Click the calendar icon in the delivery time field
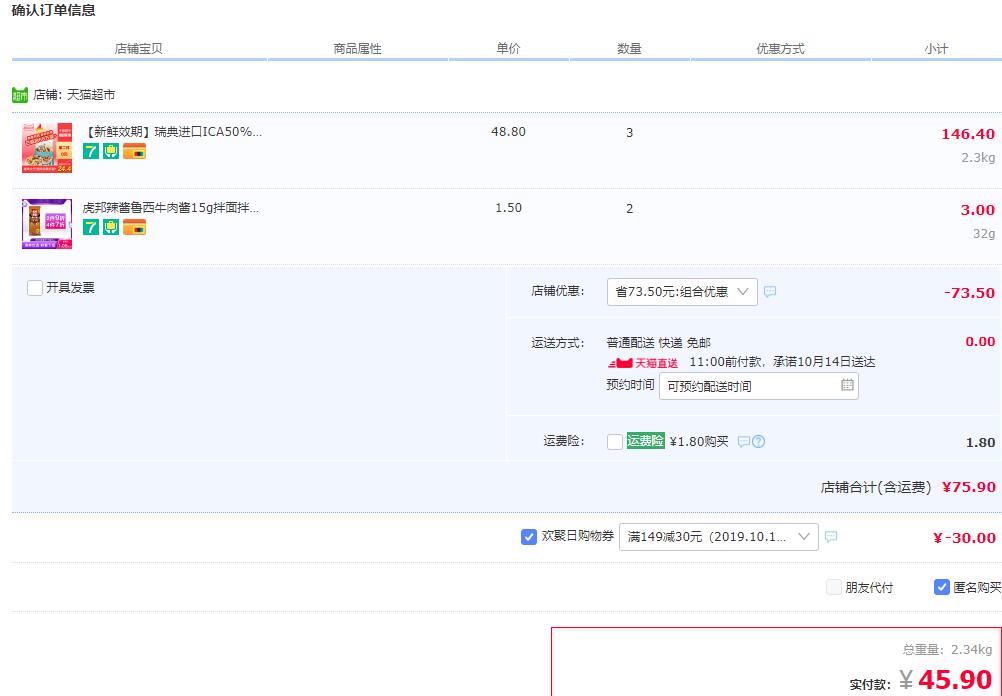 (847, 385)
